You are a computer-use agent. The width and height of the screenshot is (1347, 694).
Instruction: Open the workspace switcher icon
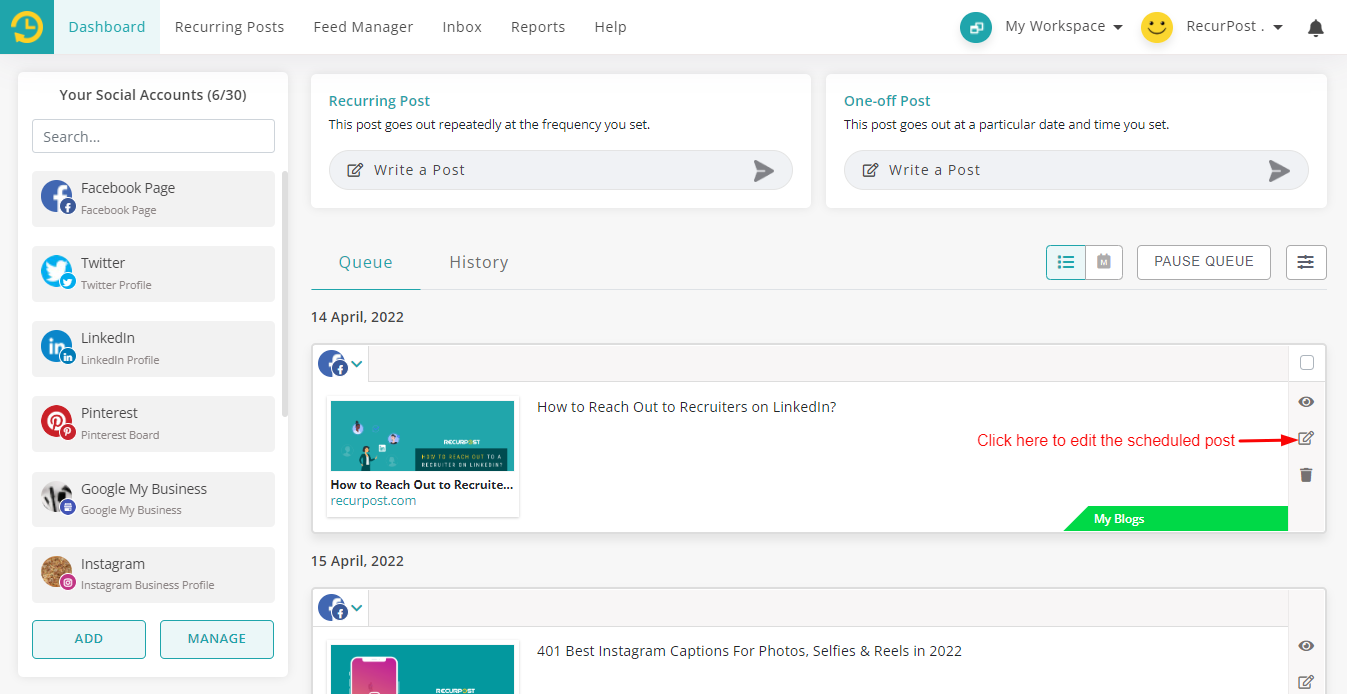coord(975,27)
